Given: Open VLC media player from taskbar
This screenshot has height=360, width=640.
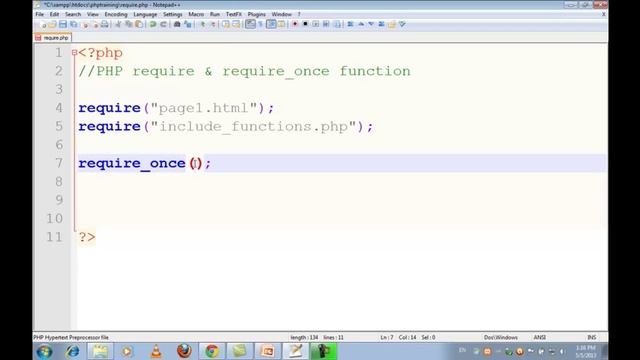Looking at the screenshot, I should pos(156,351).
